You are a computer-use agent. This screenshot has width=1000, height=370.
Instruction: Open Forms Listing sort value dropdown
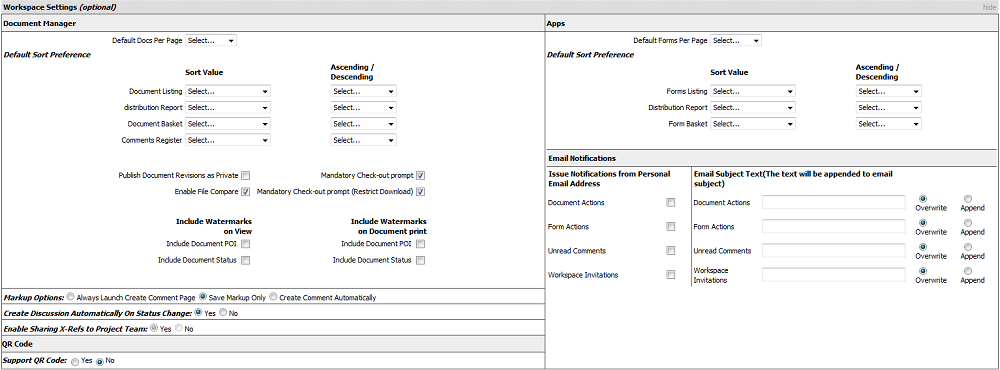point(753,91)
